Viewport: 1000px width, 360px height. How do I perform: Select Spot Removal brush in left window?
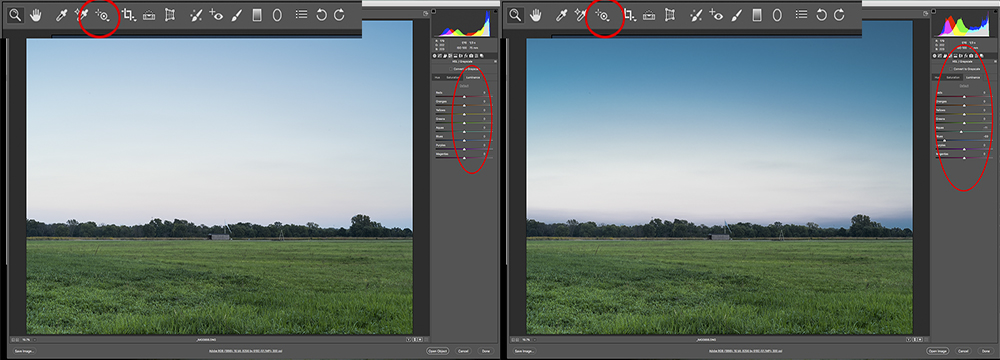[197, 15]
